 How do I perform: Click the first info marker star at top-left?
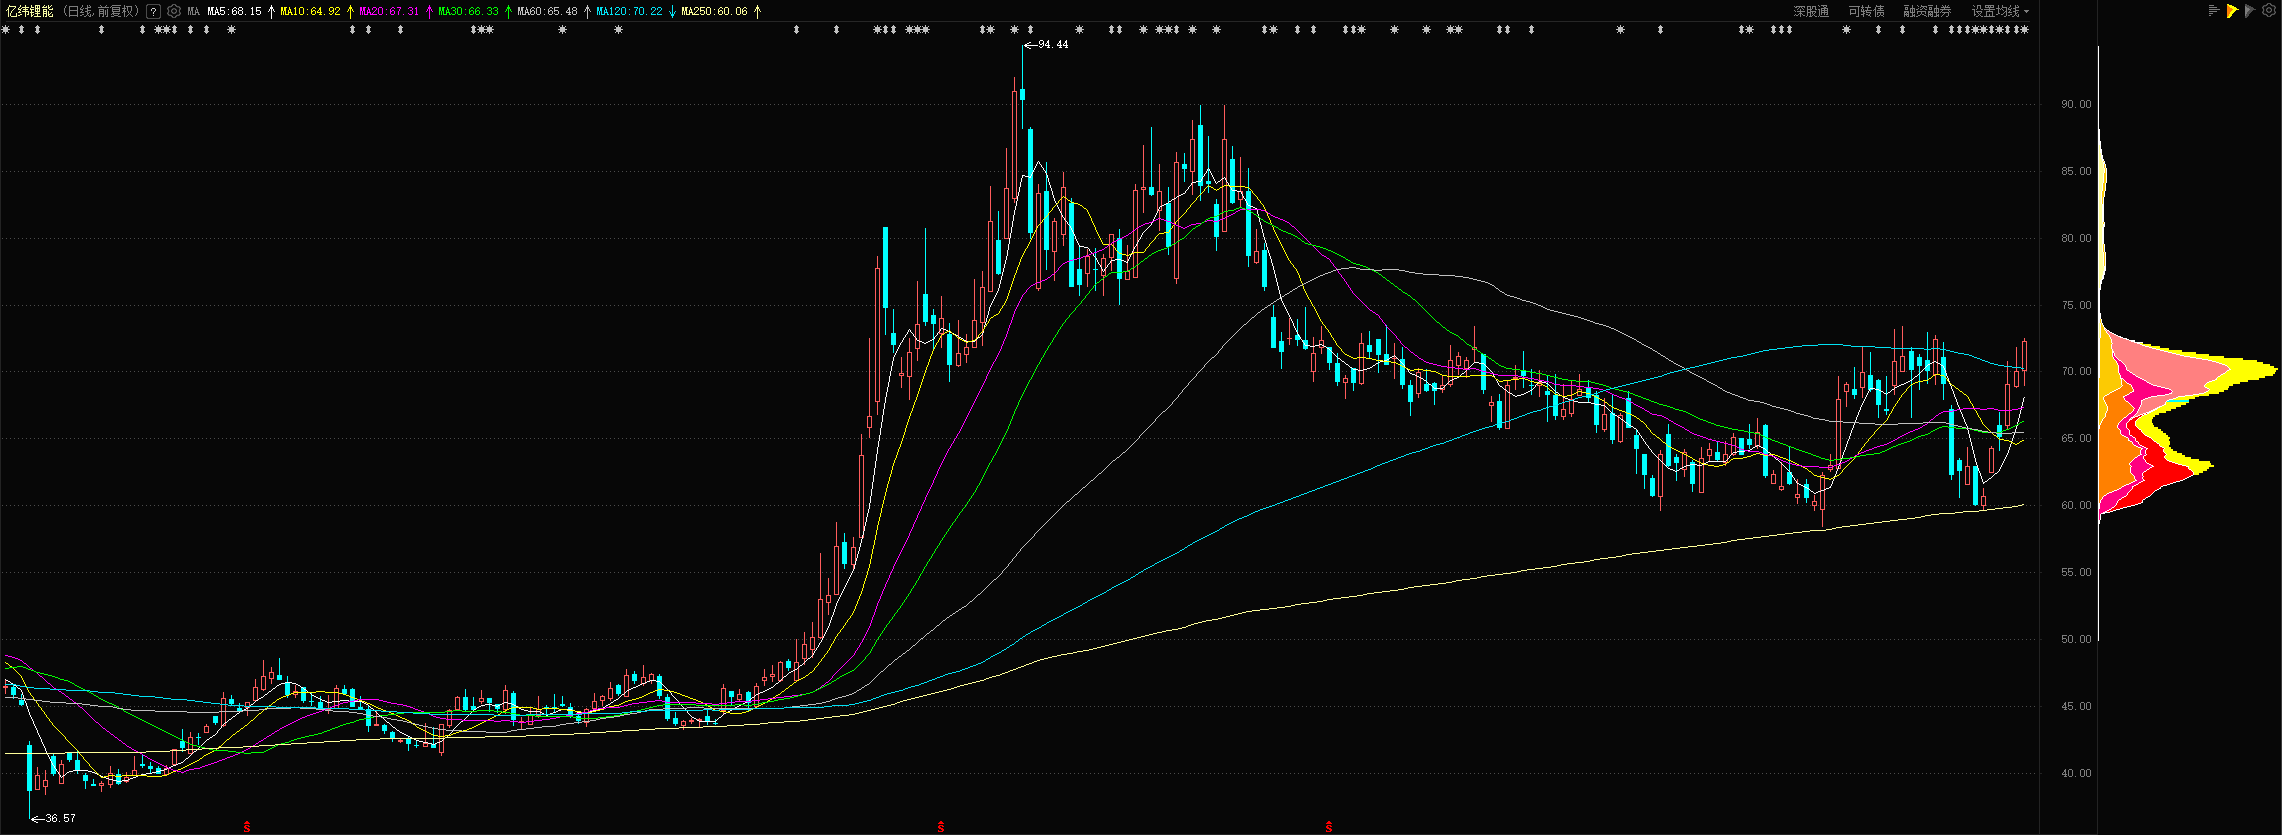[x=5, y=30]
